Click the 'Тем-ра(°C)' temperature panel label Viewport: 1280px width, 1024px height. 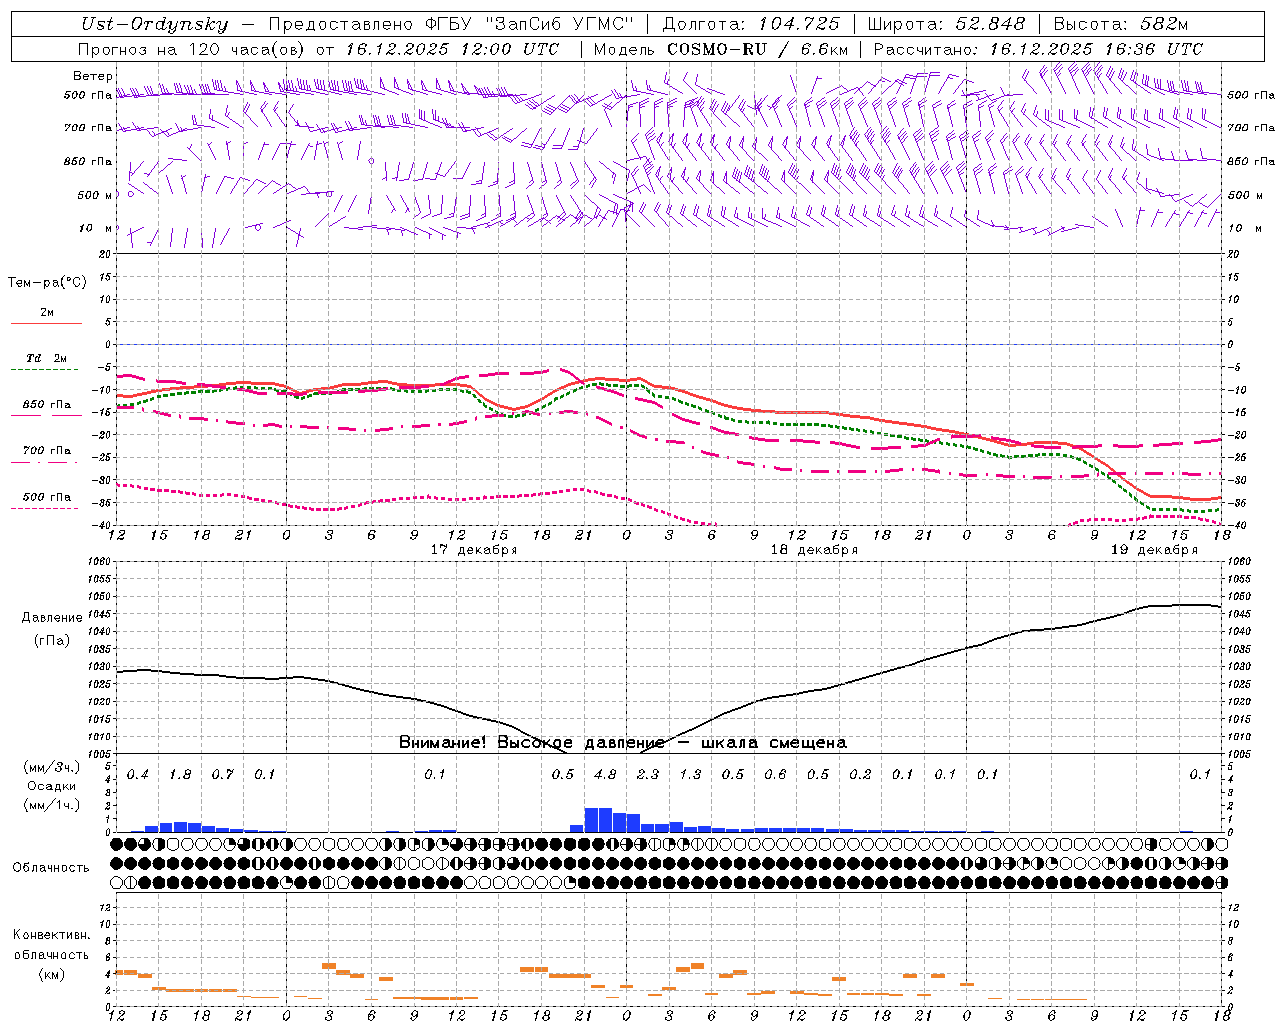click(x=47, y=283)
